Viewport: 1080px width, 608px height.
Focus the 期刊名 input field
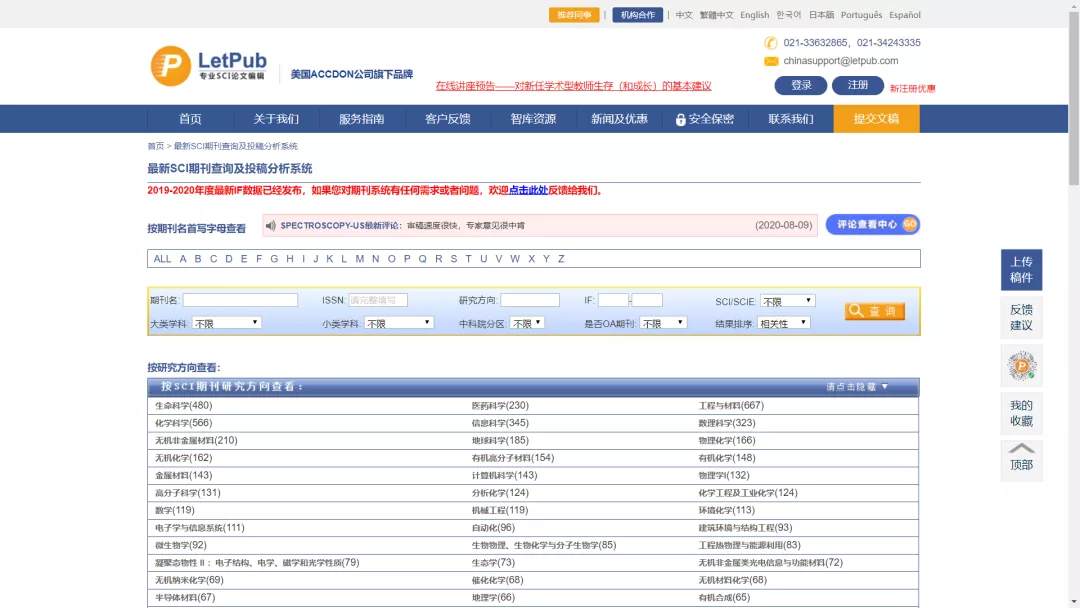pyautogui.click(x=240, y=300)
